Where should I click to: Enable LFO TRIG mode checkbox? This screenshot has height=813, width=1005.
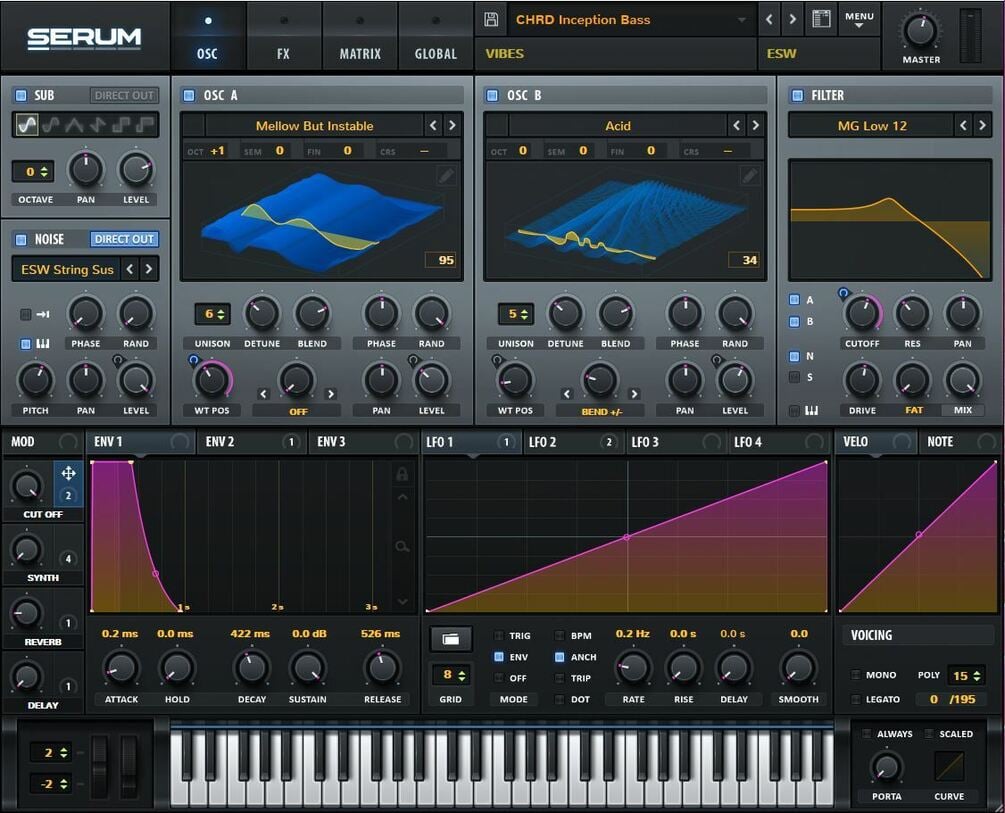499,635
